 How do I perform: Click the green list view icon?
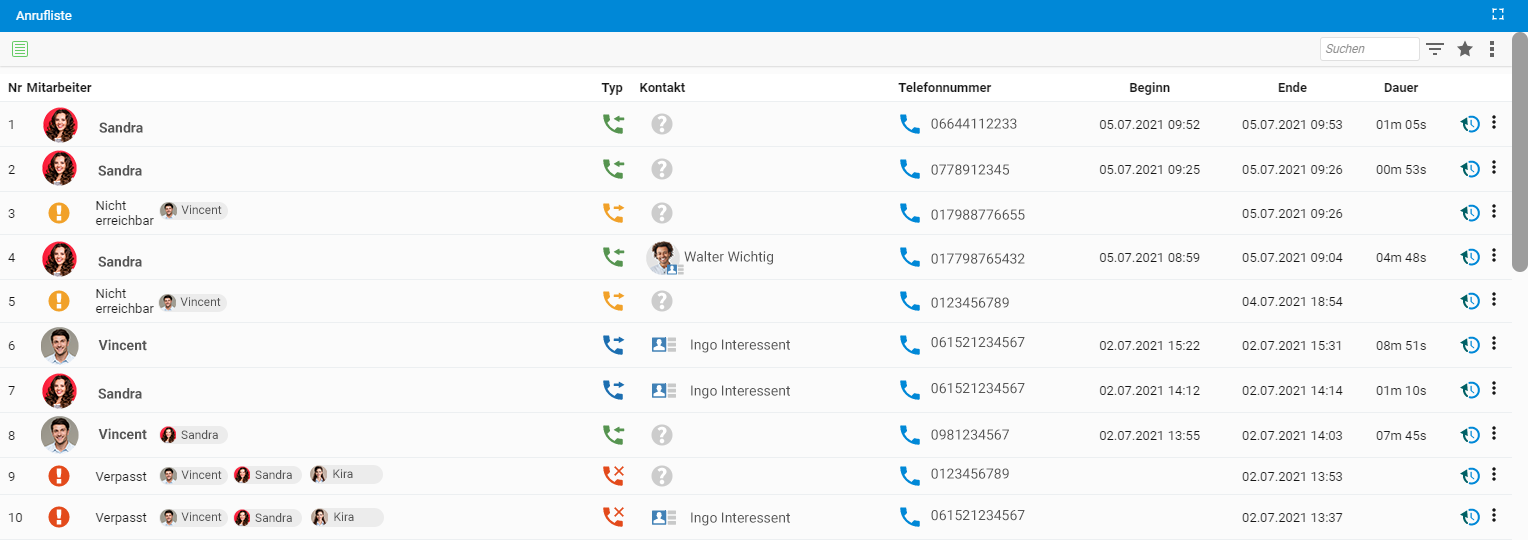point(20,49)
